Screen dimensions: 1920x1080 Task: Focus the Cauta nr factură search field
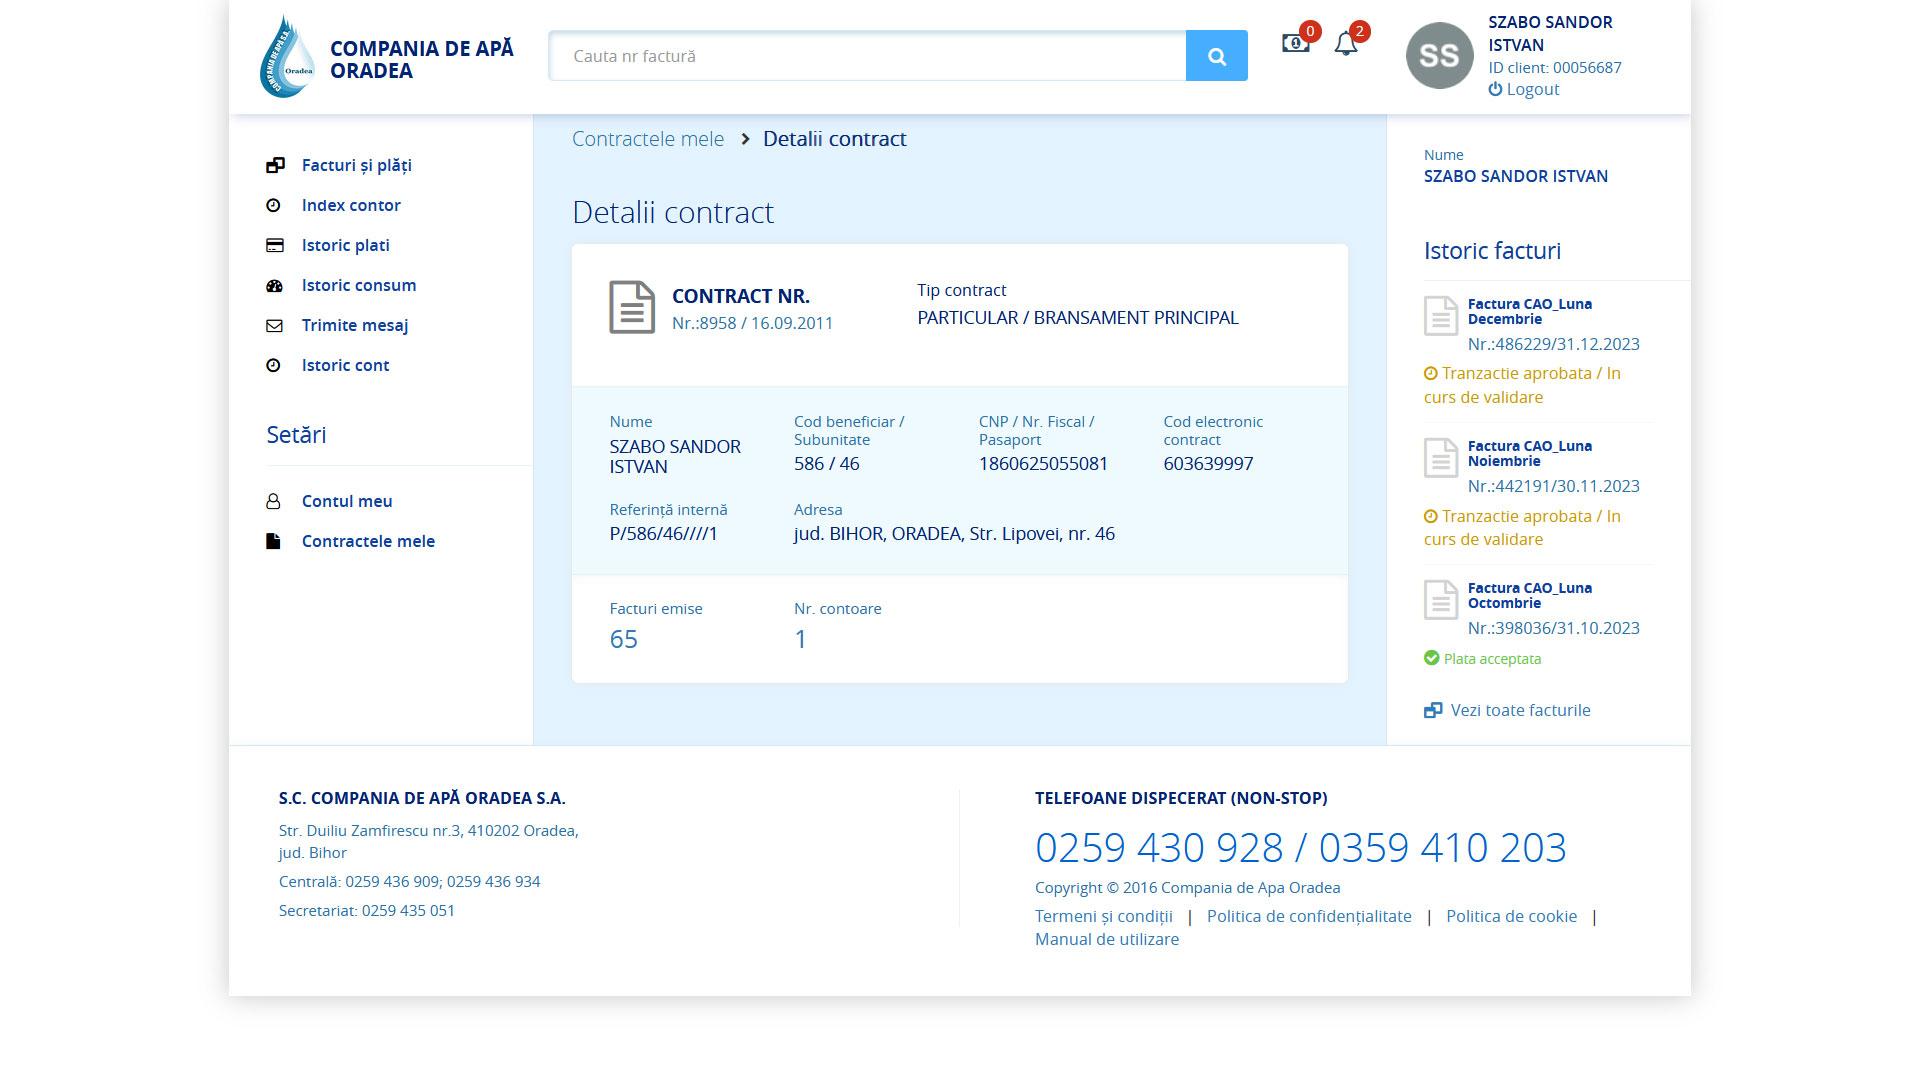coord(866,56)
